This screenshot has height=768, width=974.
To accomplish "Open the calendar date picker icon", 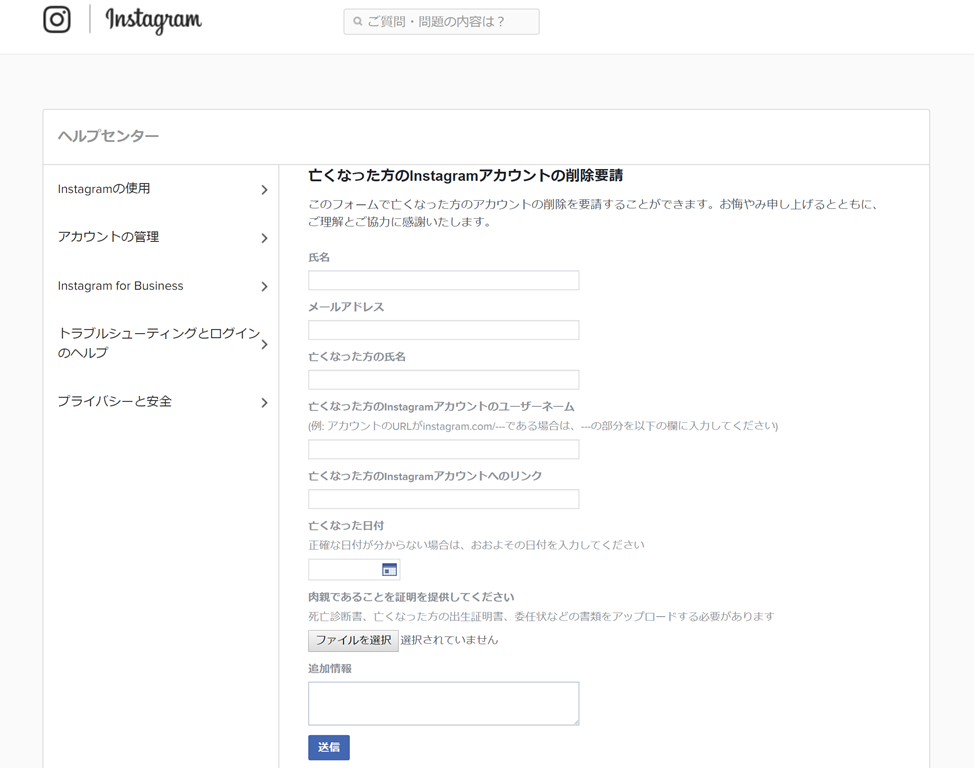I will pos(389,570).
